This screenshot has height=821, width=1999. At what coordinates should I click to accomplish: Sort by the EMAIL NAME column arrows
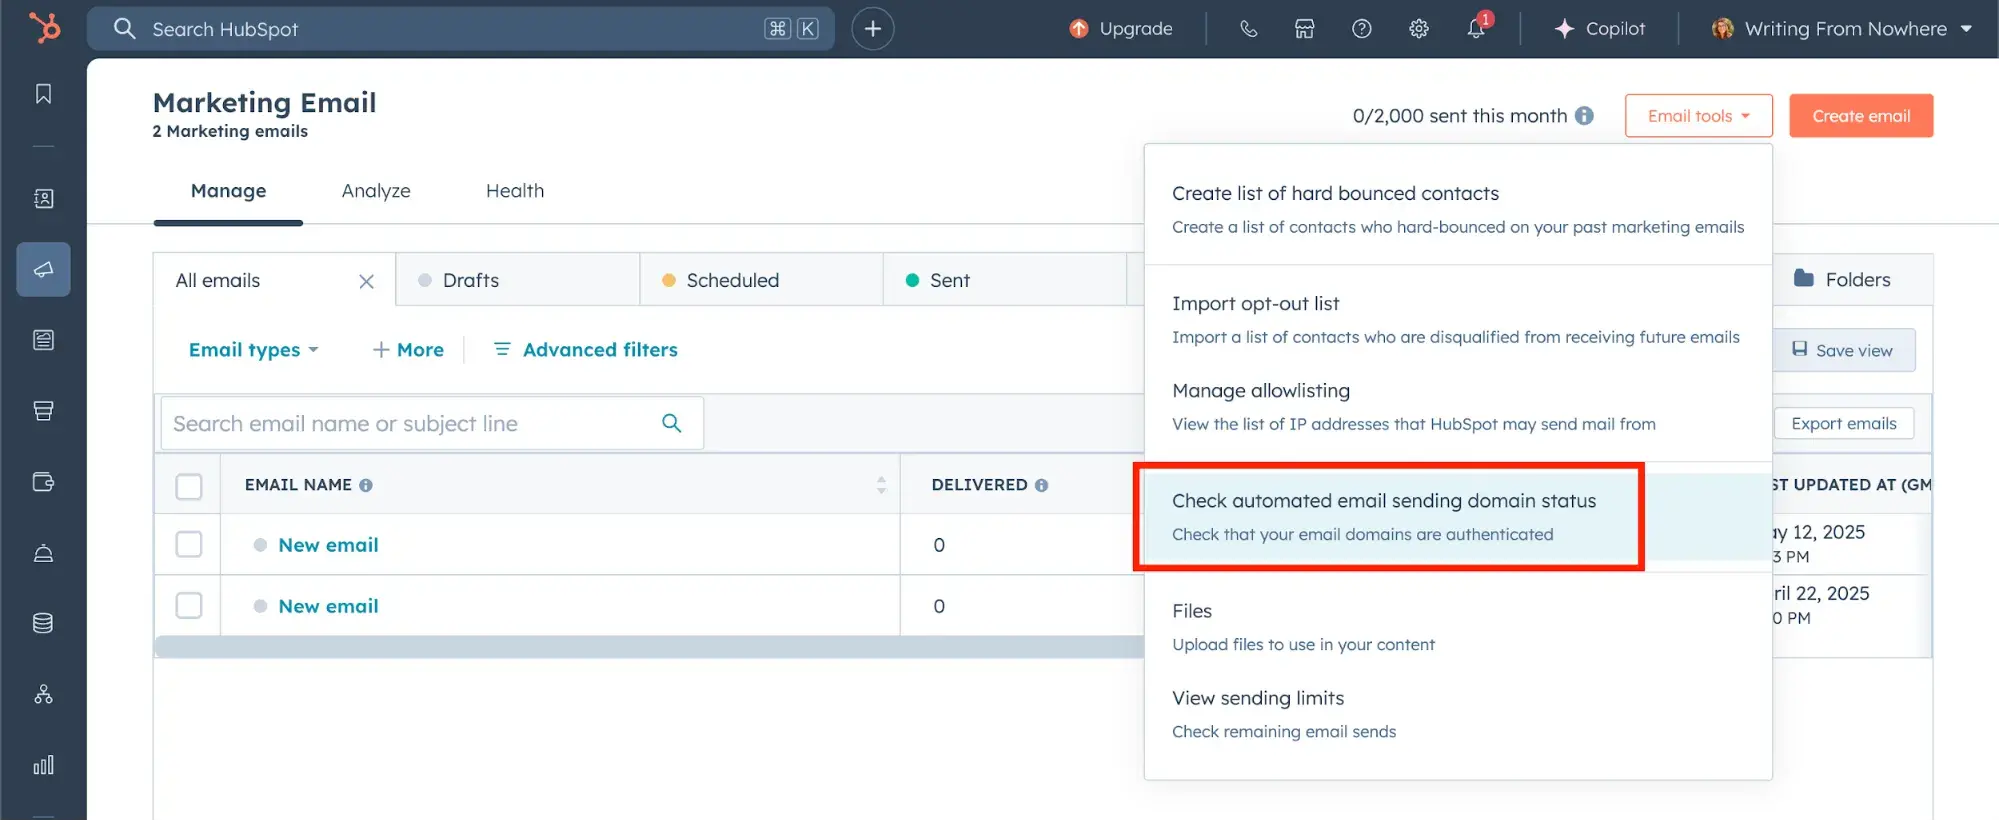pos(881,485)
